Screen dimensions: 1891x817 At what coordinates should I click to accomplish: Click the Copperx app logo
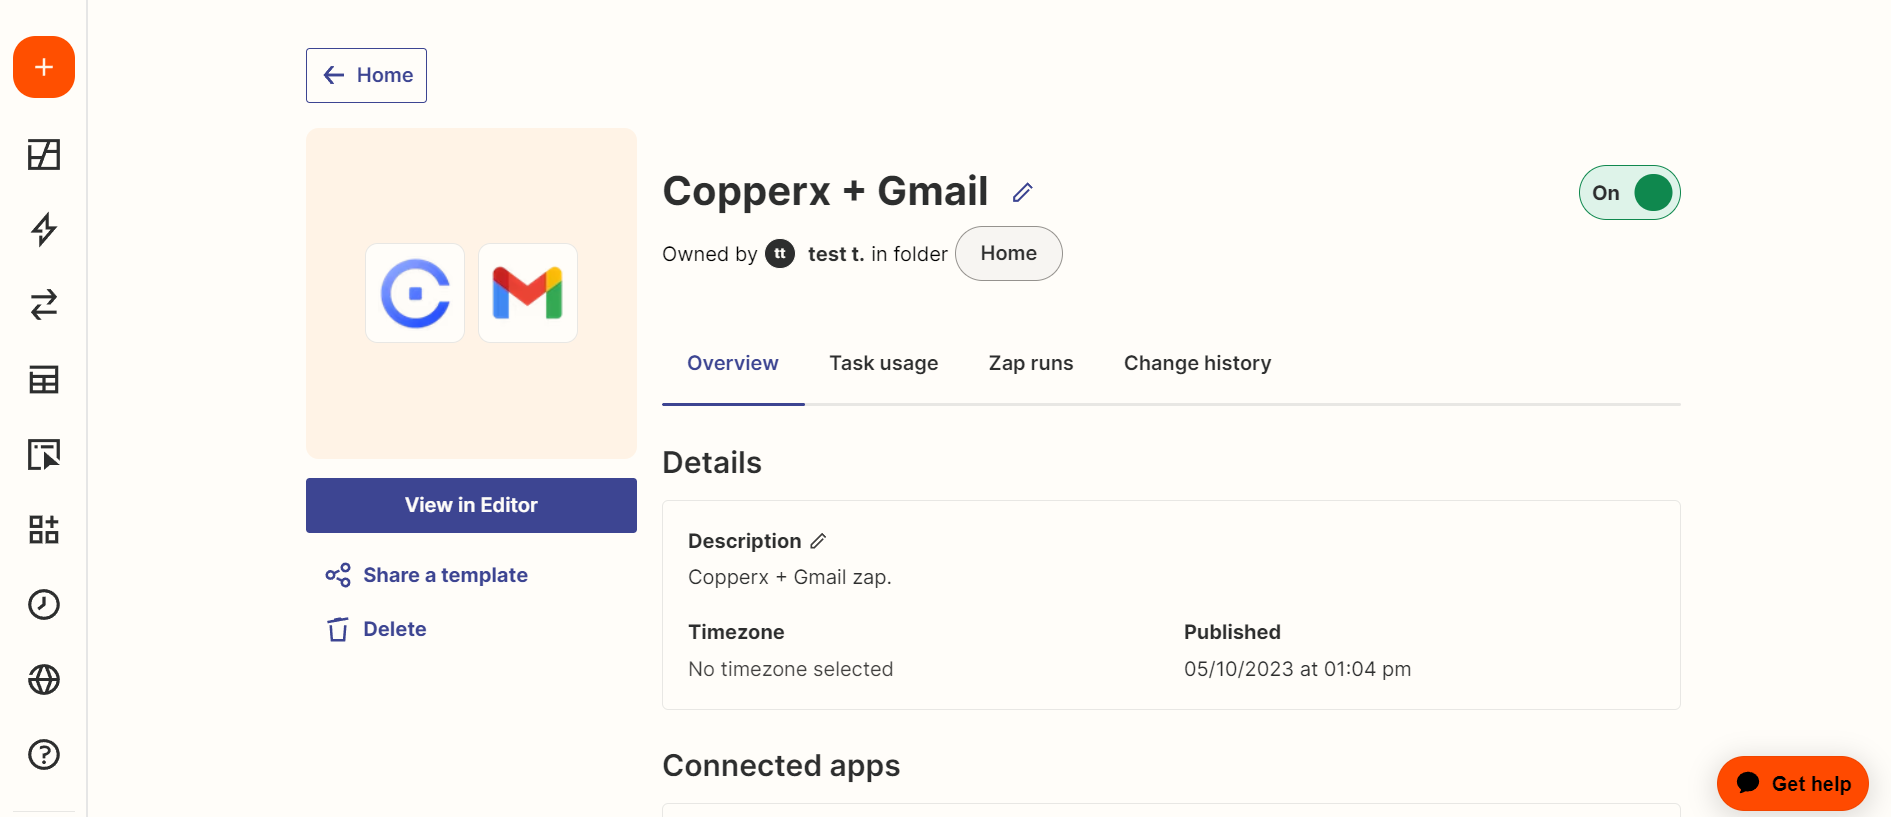coord(415,293)
